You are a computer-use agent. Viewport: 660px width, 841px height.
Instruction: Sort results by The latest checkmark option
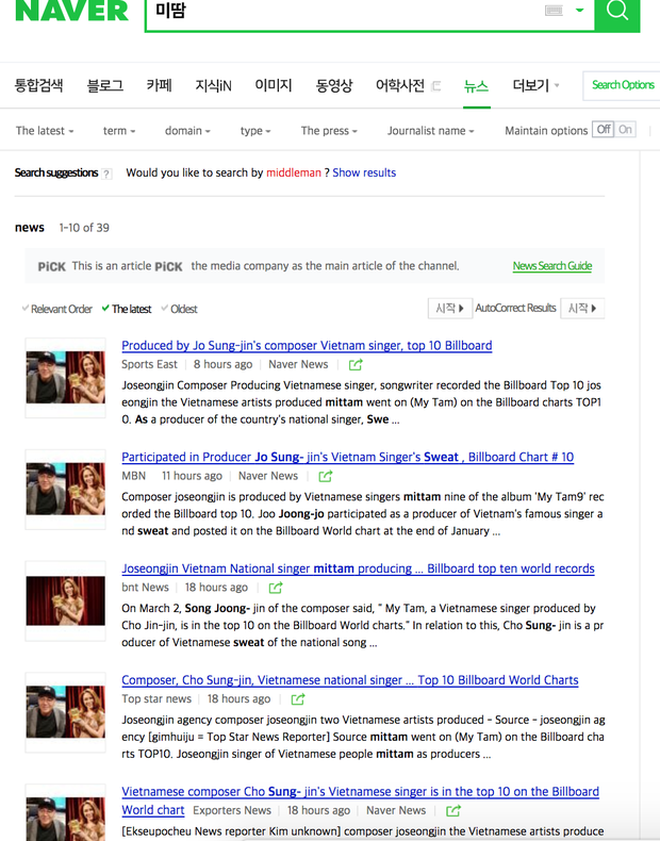127,309
